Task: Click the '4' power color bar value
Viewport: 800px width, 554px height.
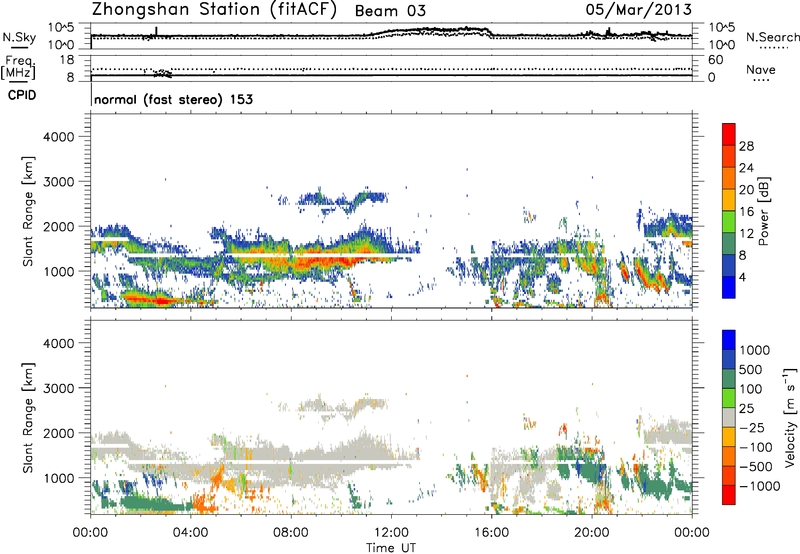Action: pyautogui.click(x=743, y=278)
